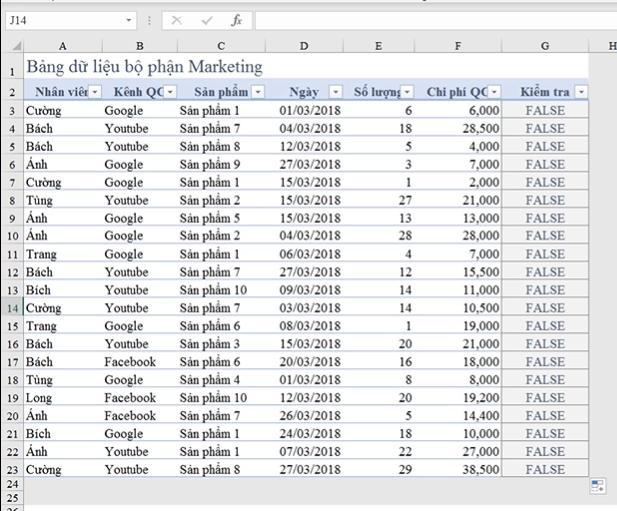Click cell 07/03/2018
Image resolution: width=617 pixels, height=511 pixels.
pos(304,452)
